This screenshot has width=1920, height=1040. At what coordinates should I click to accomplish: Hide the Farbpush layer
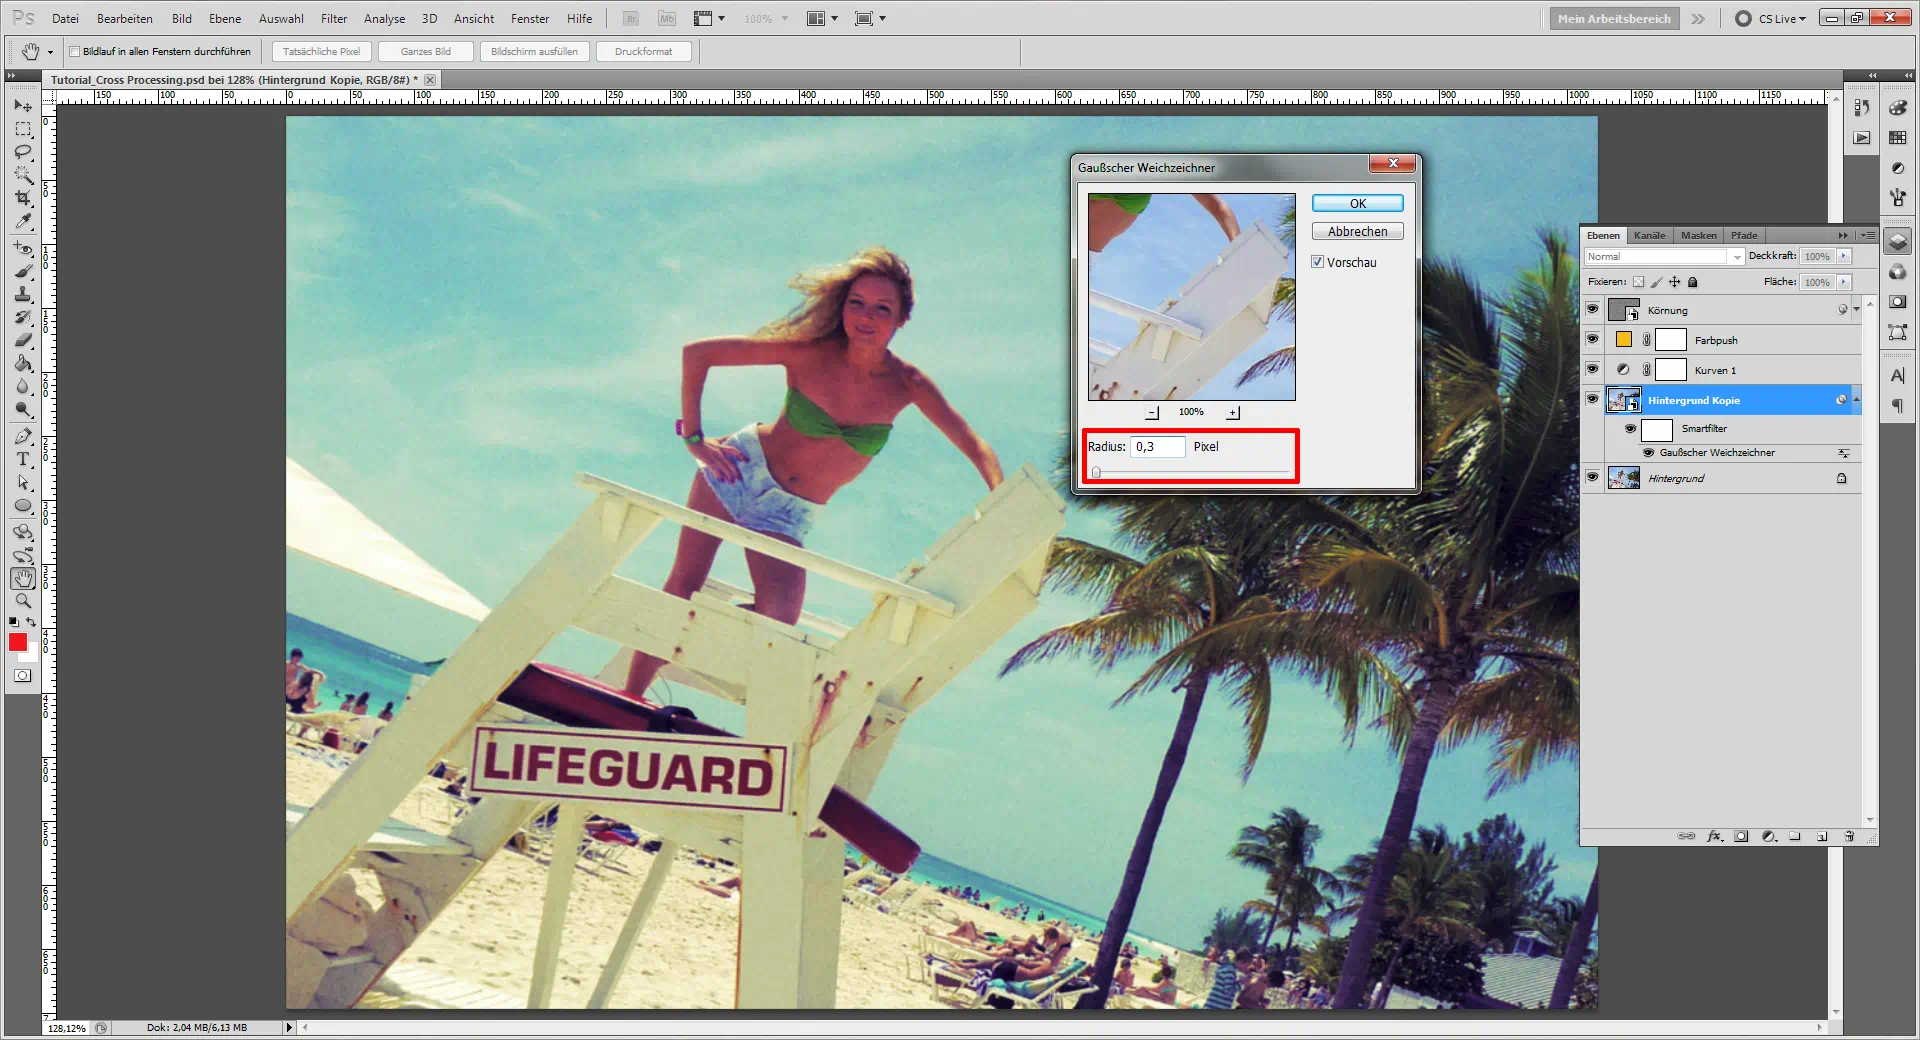(1592, 340)
